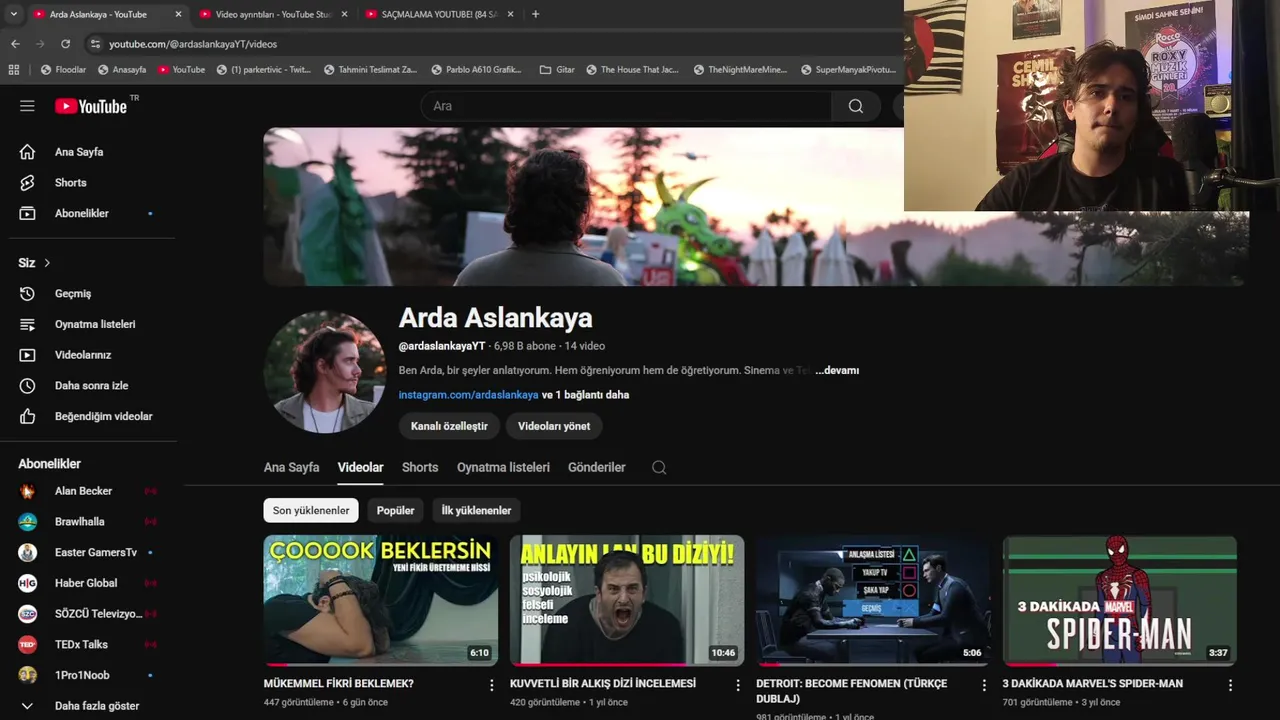This screenshot has height=720, width=1280.
Task: Click the Arda Aslankaya channel avatar
Action: tap(324, 371)
